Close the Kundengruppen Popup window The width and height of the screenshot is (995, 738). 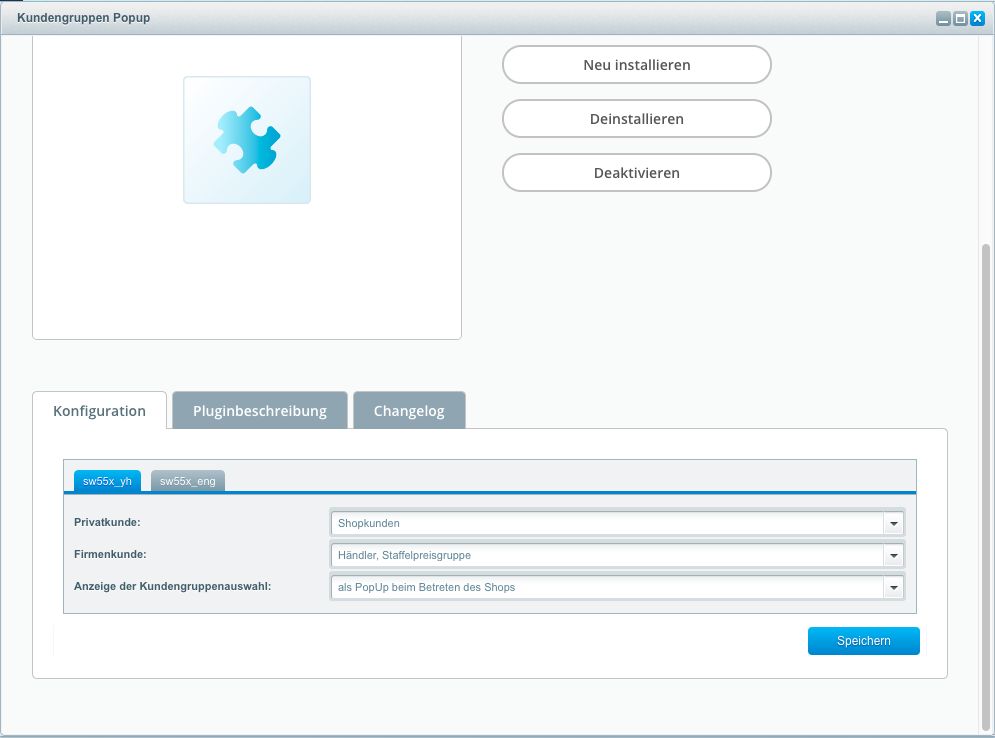pos(977,18)
